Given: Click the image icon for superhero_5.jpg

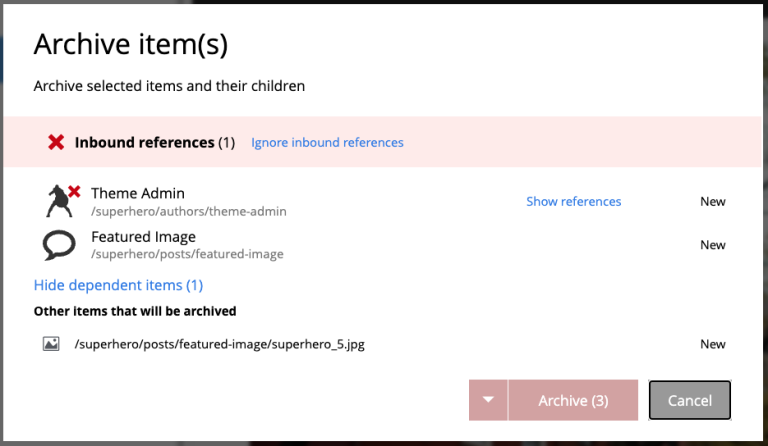Looking at the screenshot, I should (x=51, y=344).
